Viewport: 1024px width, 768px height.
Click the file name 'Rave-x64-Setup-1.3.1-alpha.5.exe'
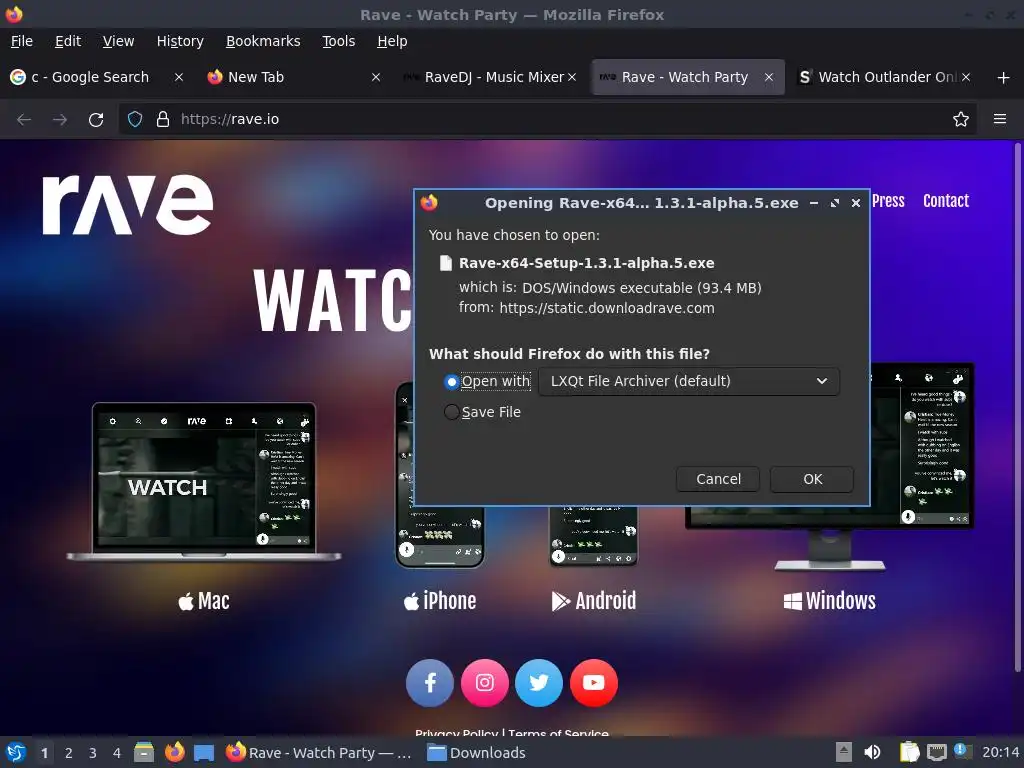pyautogui.click(x=586, y=263)
